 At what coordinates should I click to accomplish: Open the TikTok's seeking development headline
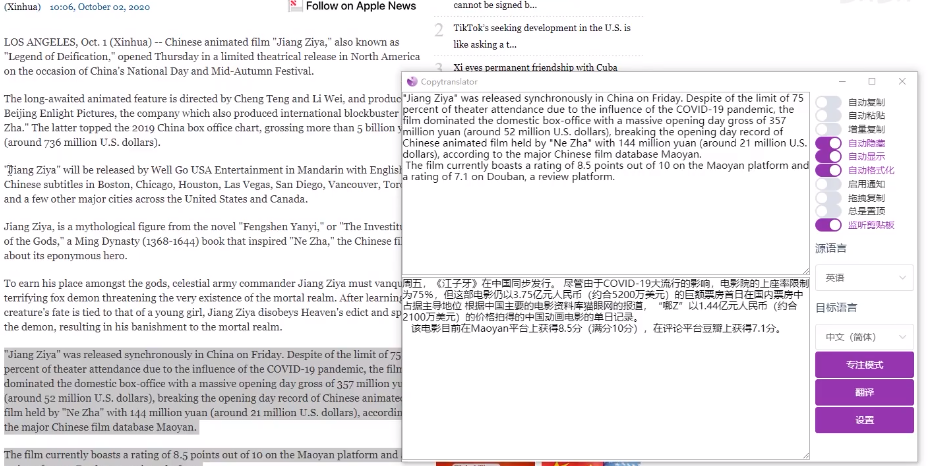541,36
